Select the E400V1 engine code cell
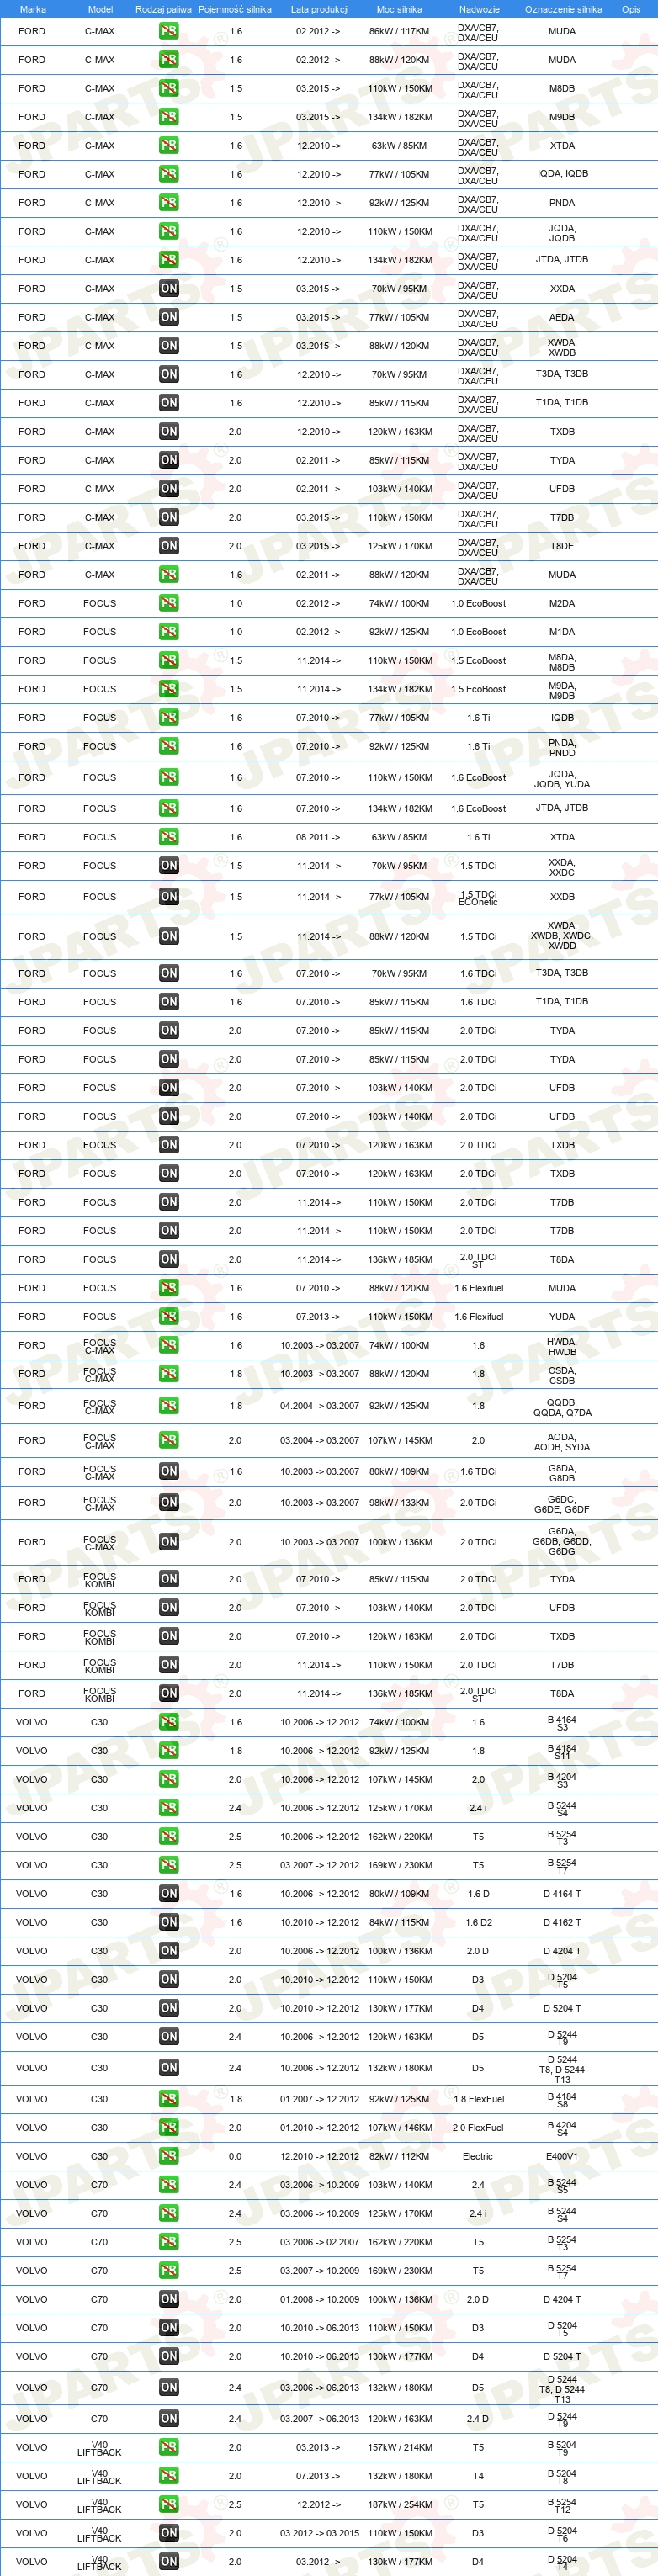This screenshot has width=658, height=2576. [x=562, y=2157]
